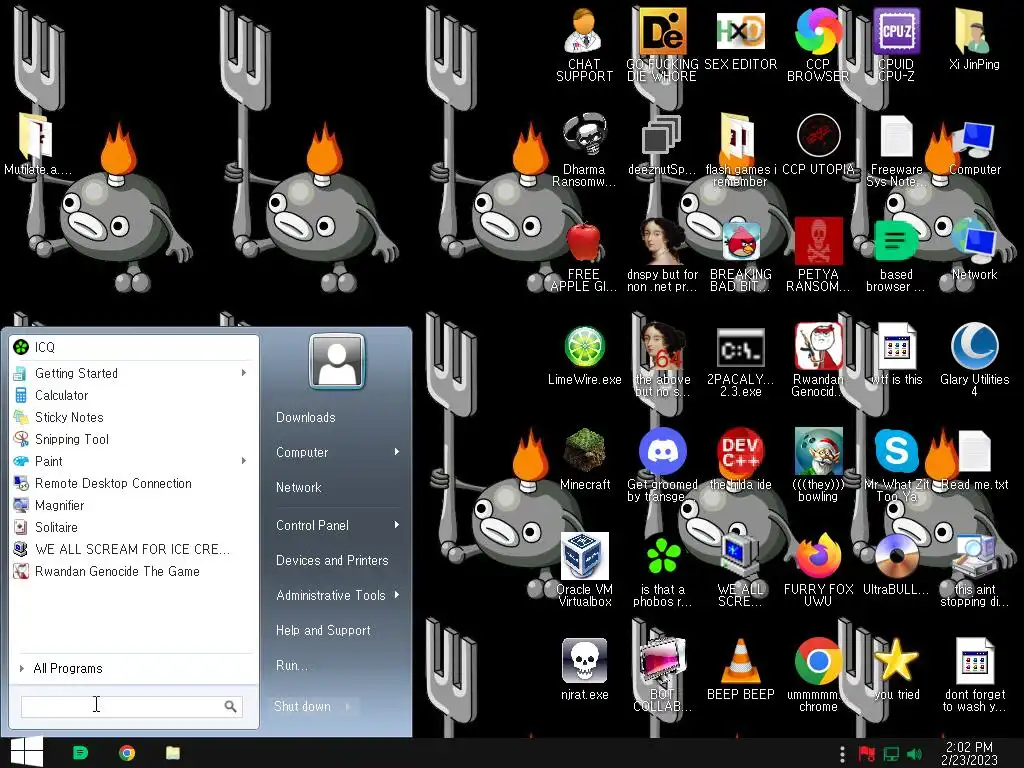Image resolution: width=1024 pixels, height=768 pixels.
Task: Open the BREAKING BAD BIT Angry Birds icon
Action: coord(740,256)
